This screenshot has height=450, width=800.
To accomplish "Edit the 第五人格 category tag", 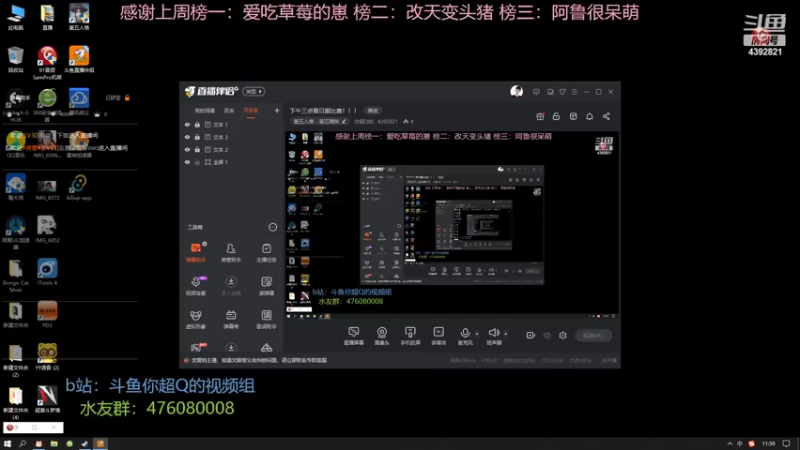I will pyautogui.click(x=319, y=121).
